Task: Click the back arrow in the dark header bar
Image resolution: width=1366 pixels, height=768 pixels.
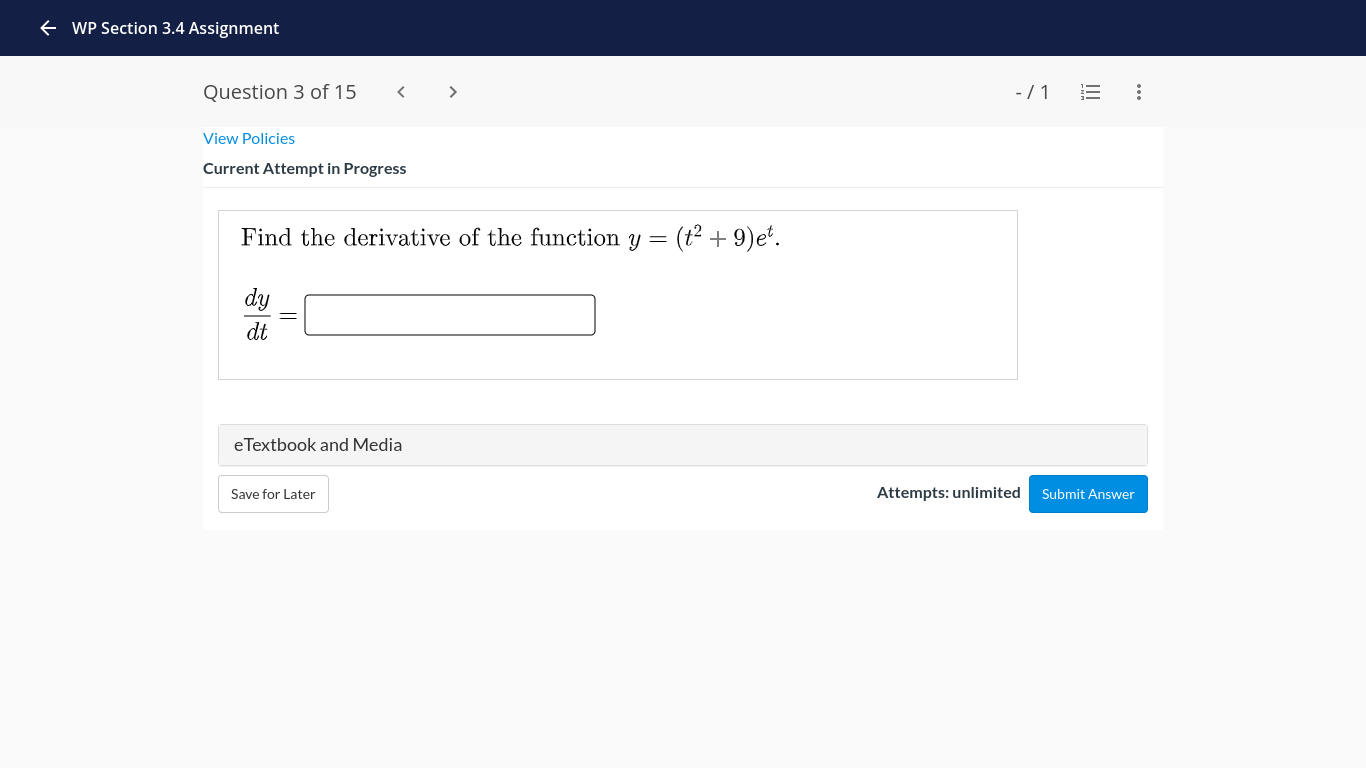Action: pos(47,28)
